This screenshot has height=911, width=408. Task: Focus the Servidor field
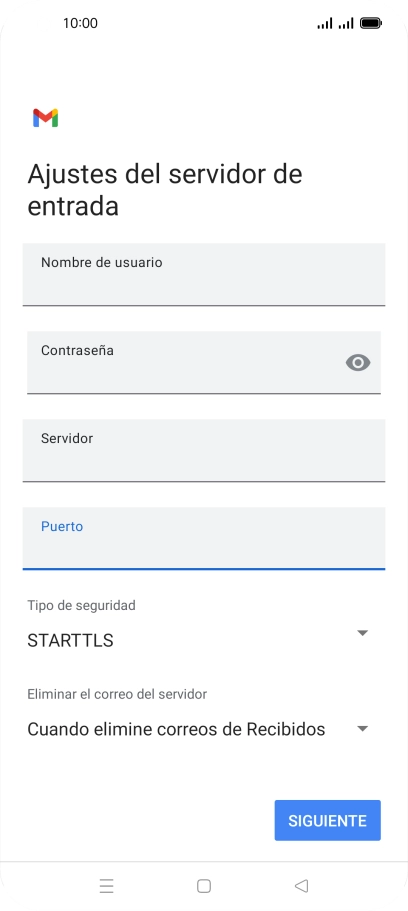pyautogui.click(x=204, y=450)
